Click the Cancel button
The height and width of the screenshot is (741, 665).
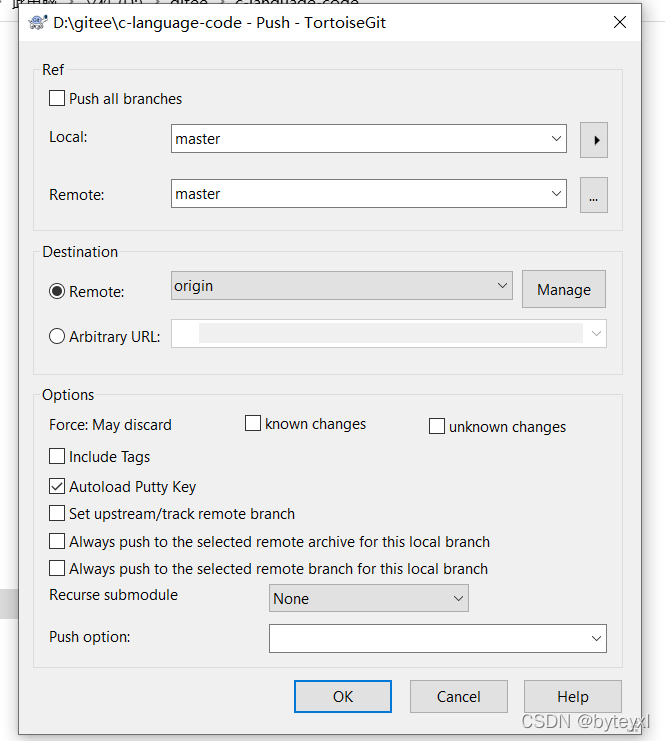[x=458, y=697]
